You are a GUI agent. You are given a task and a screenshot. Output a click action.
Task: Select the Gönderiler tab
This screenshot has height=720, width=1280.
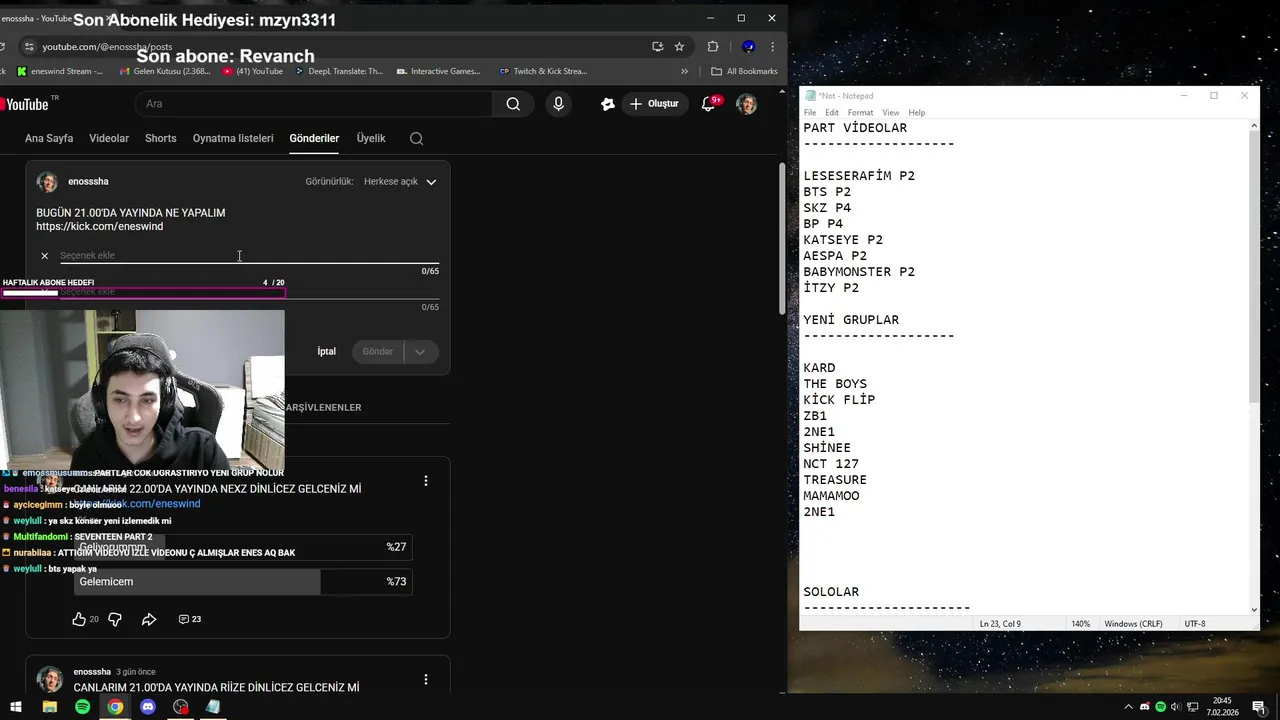click(314, 138)
